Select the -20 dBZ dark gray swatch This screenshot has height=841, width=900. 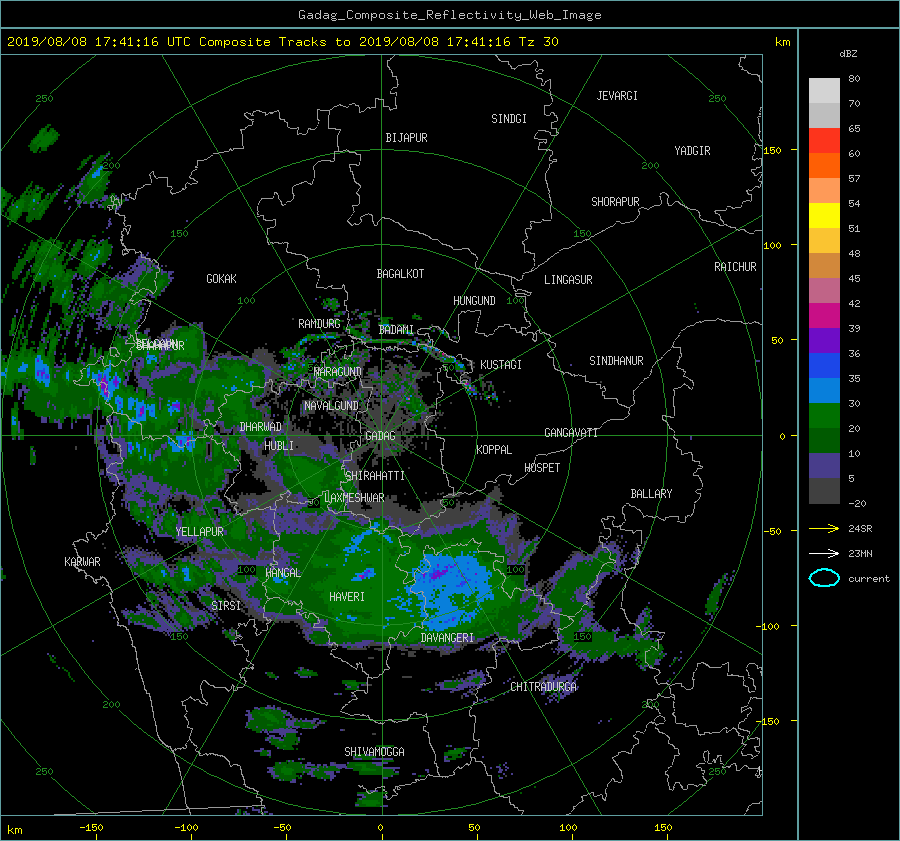click(824, 490)
